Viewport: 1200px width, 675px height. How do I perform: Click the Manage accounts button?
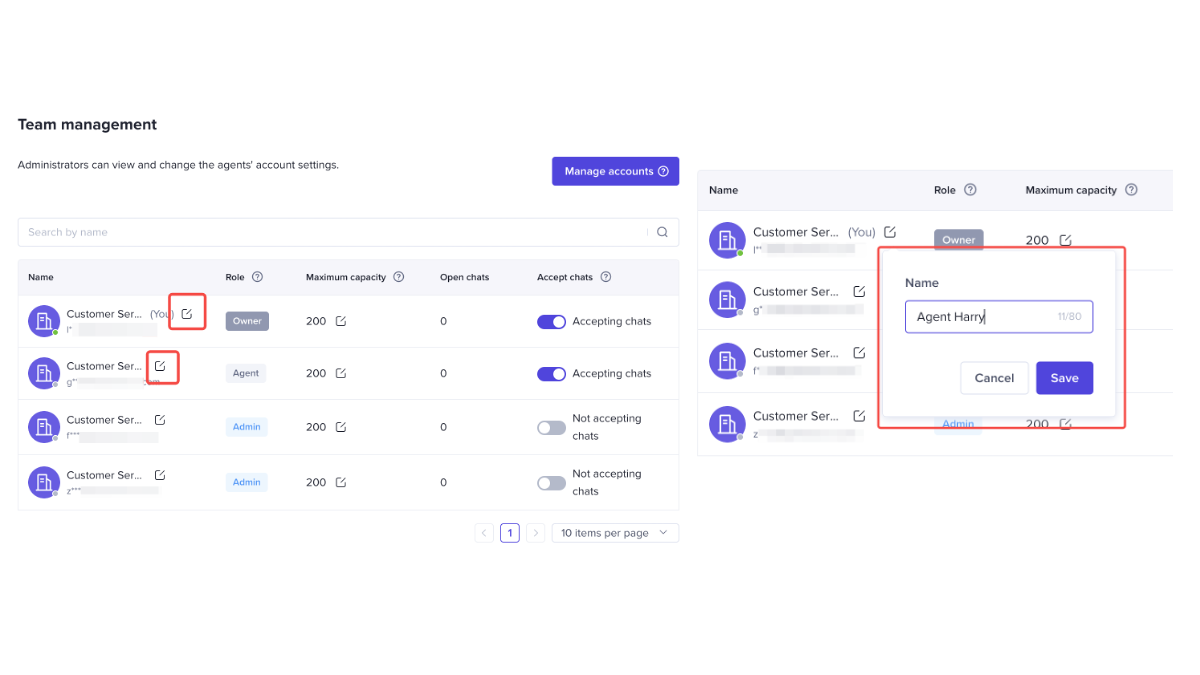tap(615, 171)
